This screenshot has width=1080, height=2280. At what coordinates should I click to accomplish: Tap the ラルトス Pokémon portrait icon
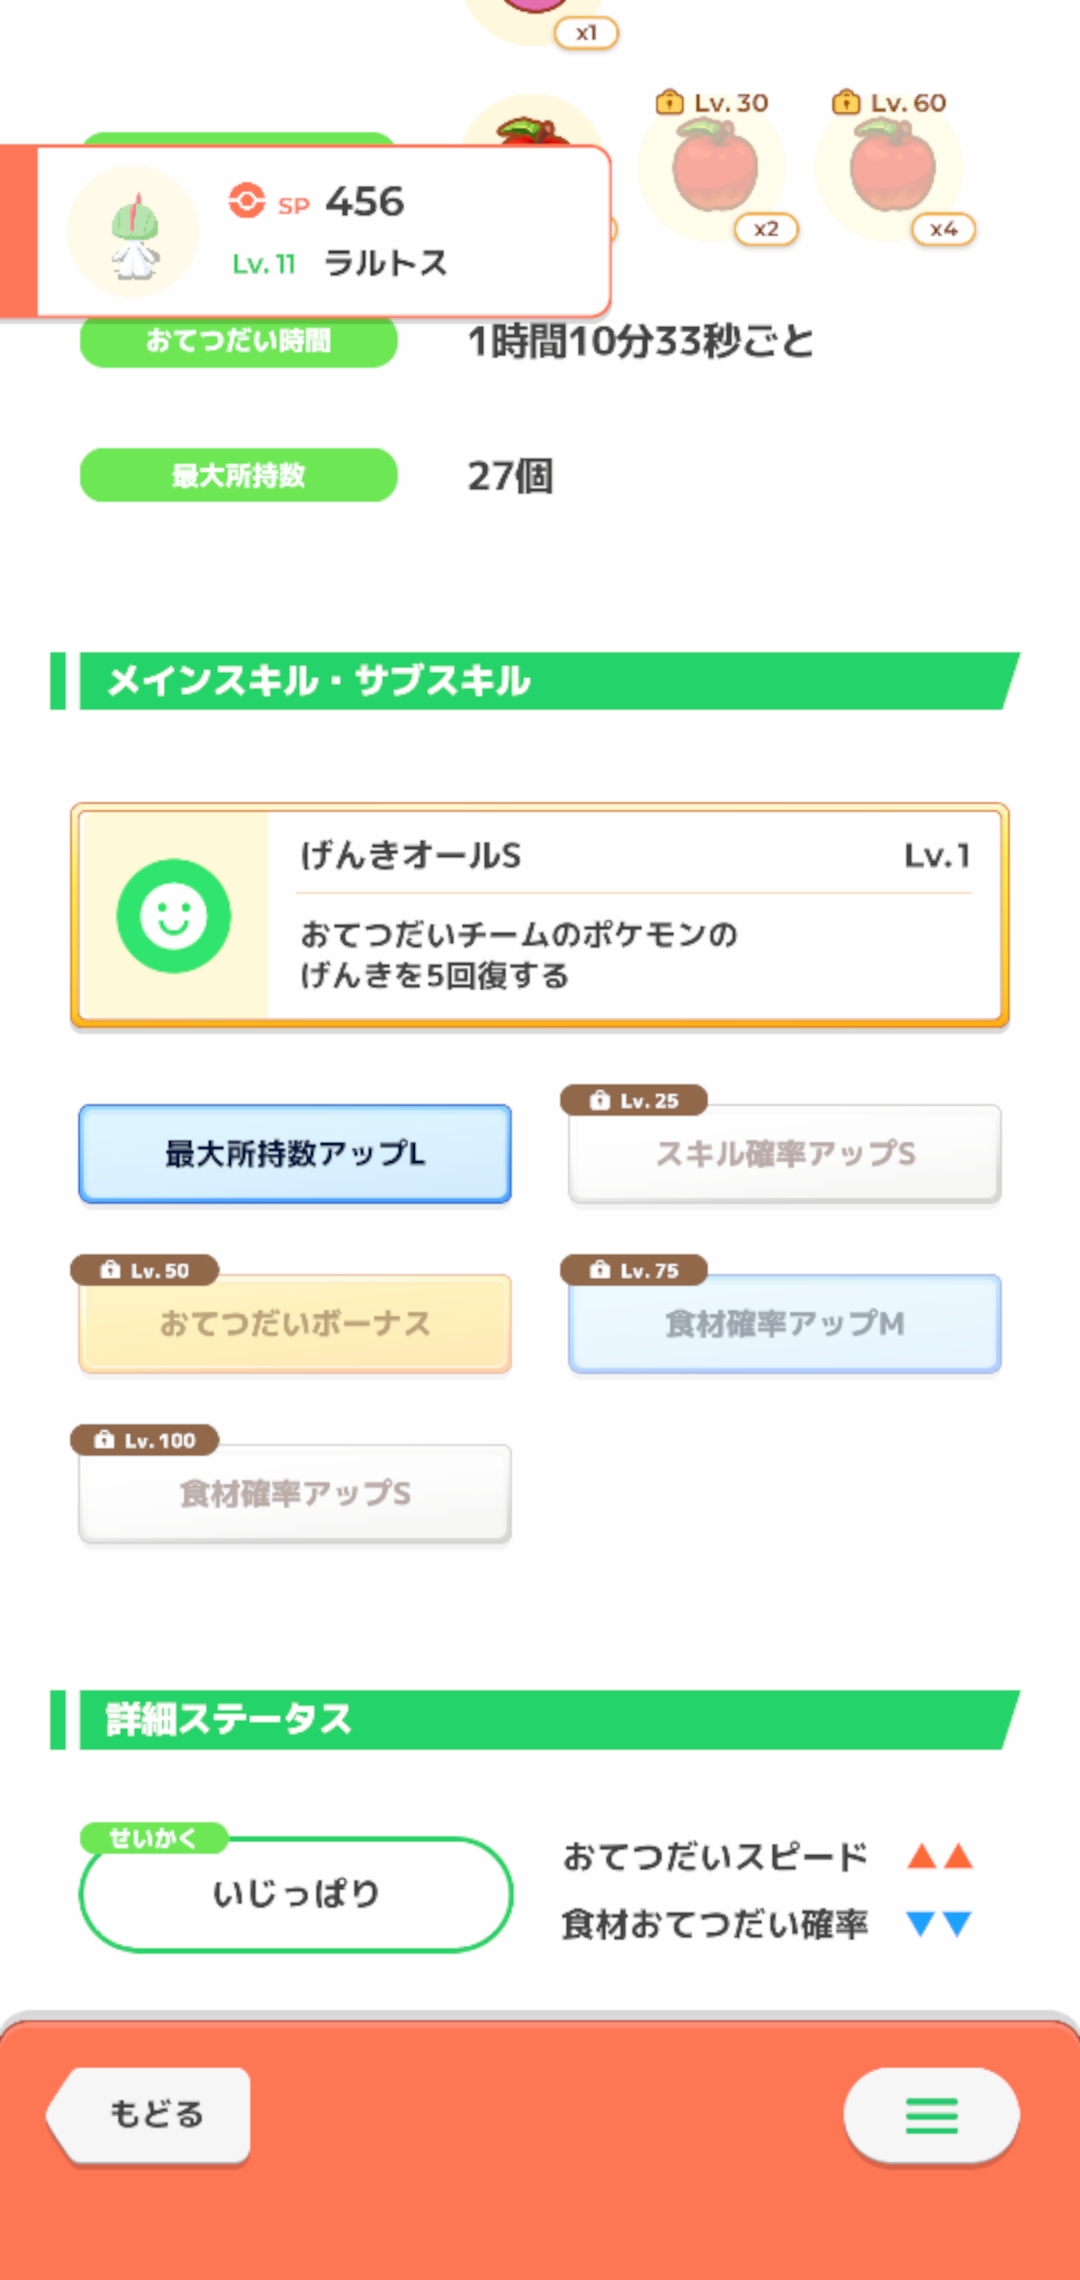[x=133, y=231]
